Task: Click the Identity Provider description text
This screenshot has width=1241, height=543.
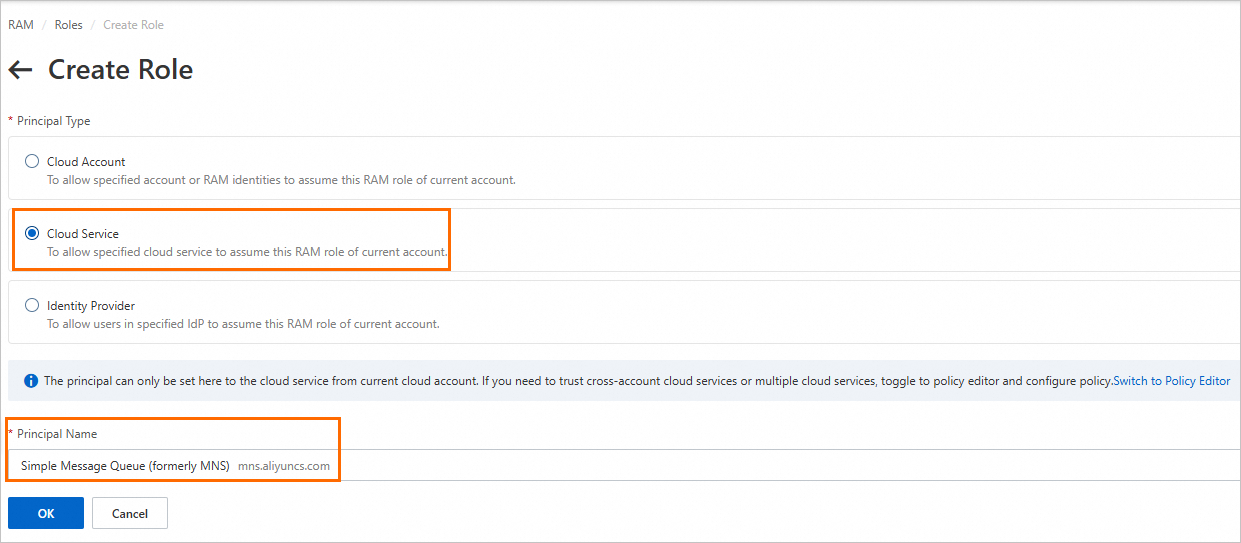Action: pos(243,324)
